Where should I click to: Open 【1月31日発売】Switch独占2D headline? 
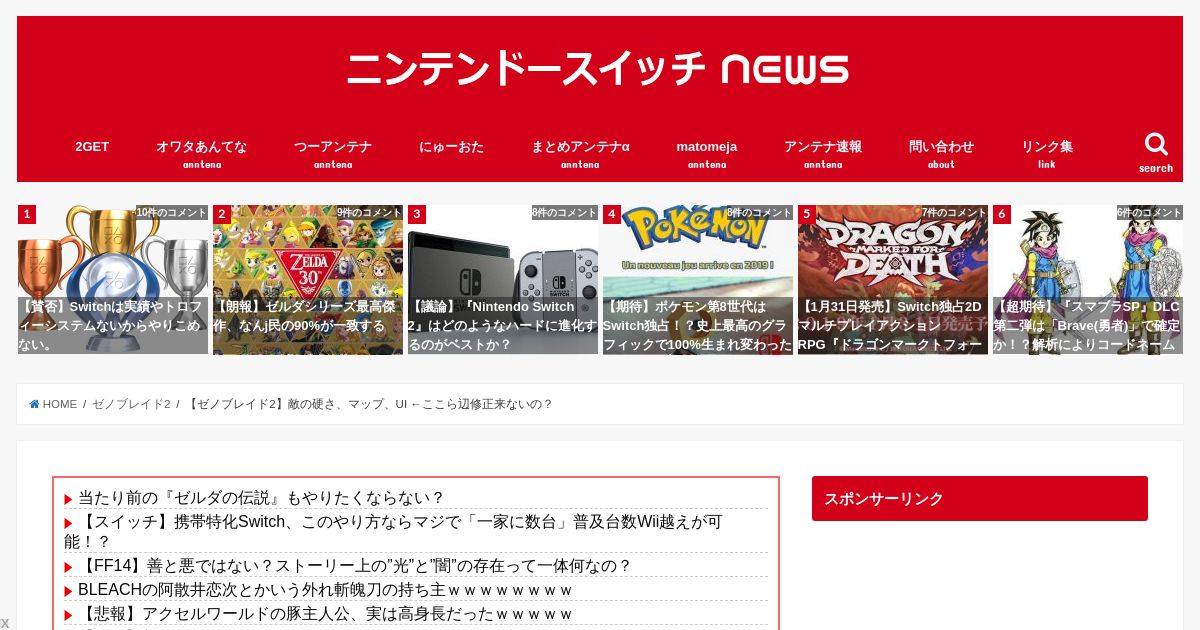893,325
